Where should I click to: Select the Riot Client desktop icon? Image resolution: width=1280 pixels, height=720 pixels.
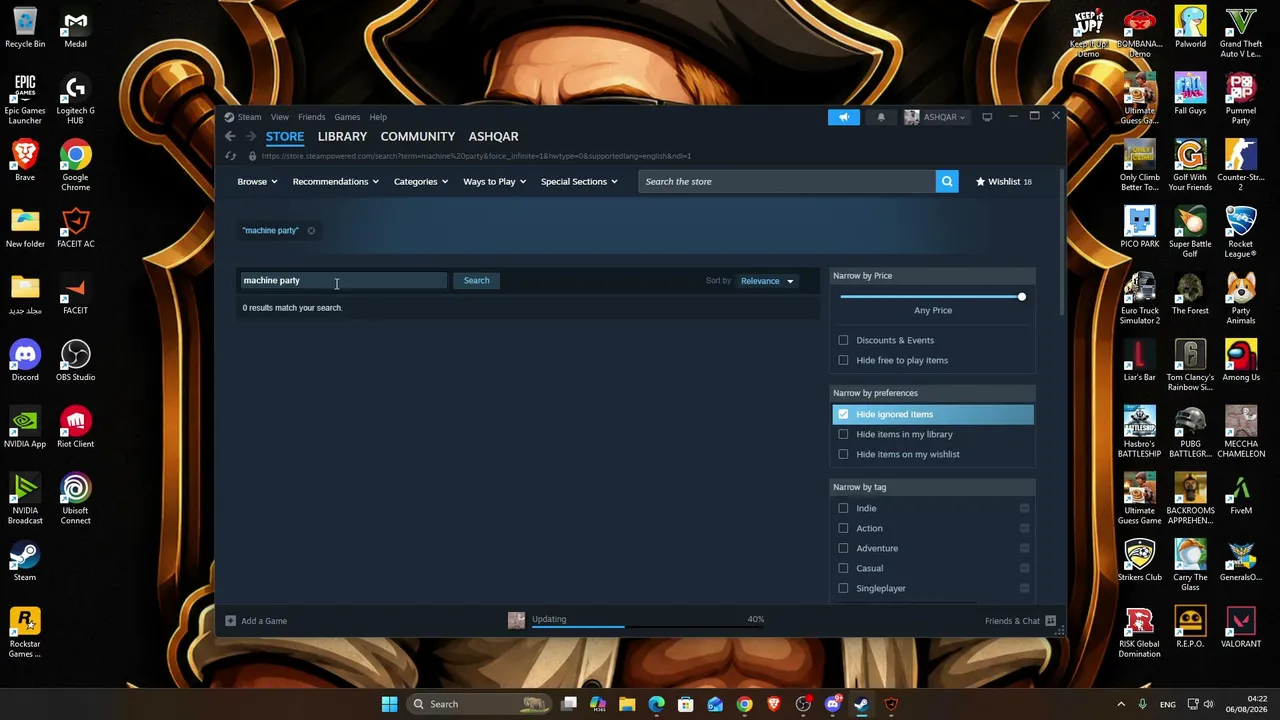75,427
